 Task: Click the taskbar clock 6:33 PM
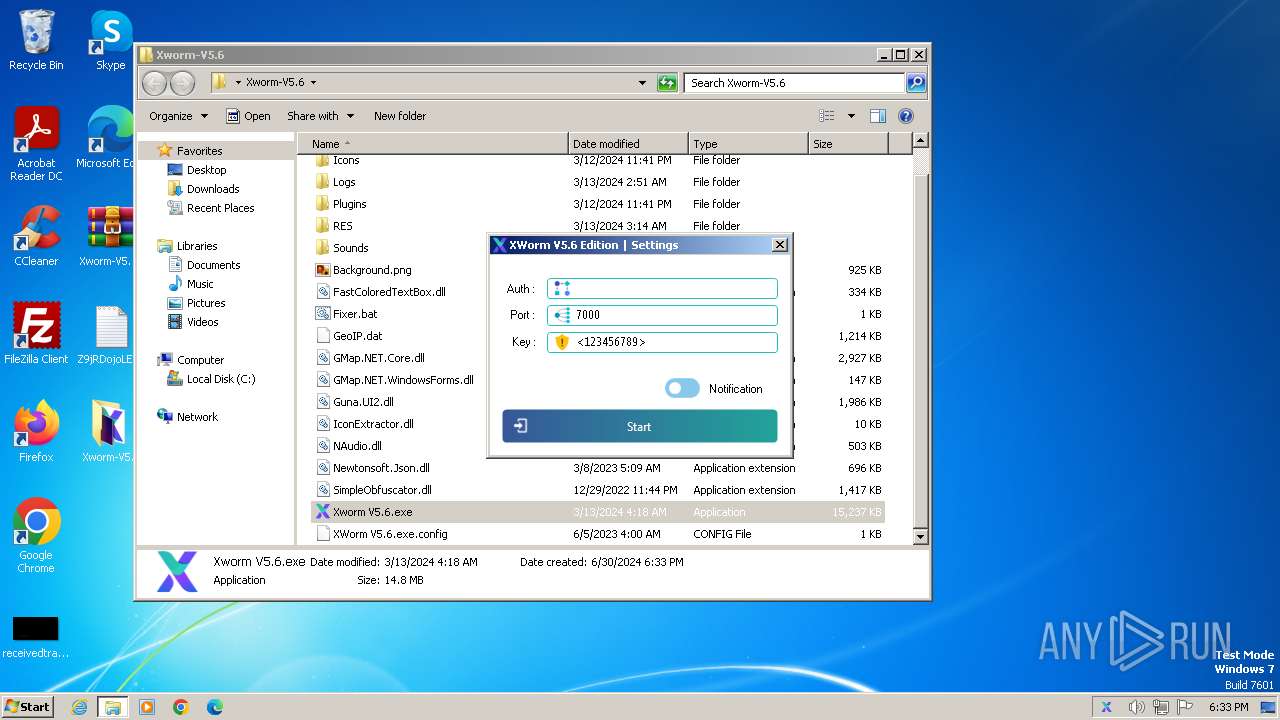pyautogui.click(x=1228, y=707)
